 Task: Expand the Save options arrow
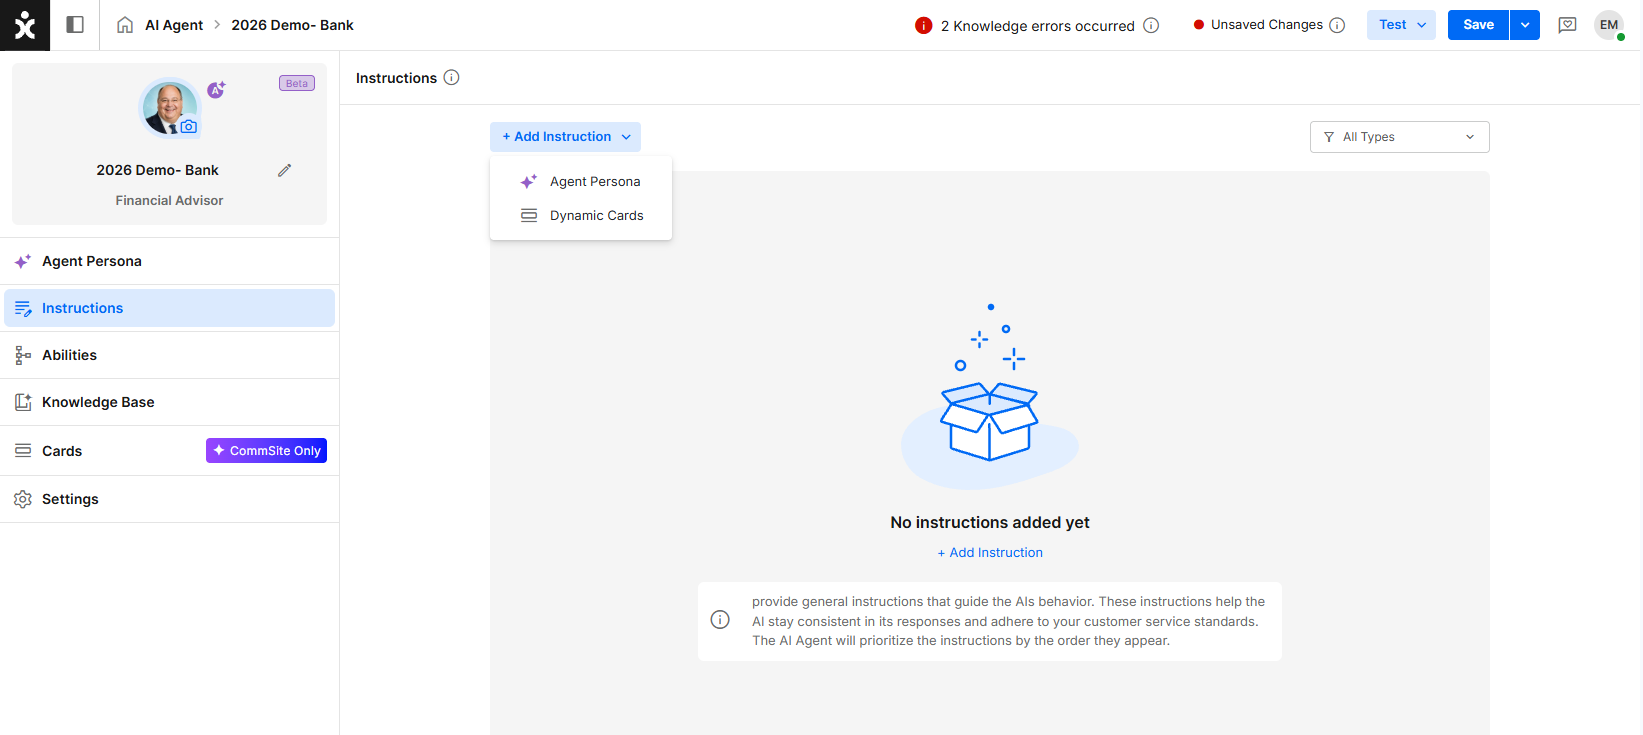1525,25
